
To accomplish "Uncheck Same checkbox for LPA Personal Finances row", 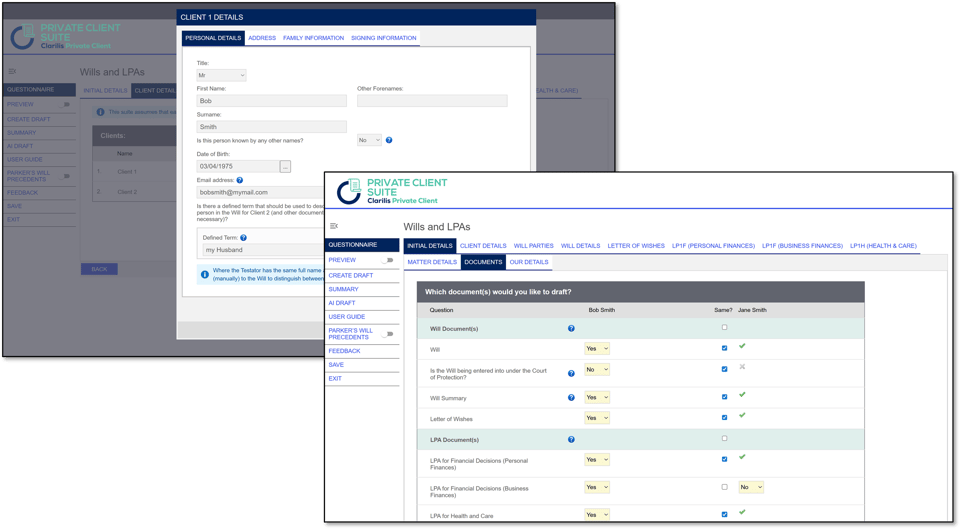I will point(724,459).
